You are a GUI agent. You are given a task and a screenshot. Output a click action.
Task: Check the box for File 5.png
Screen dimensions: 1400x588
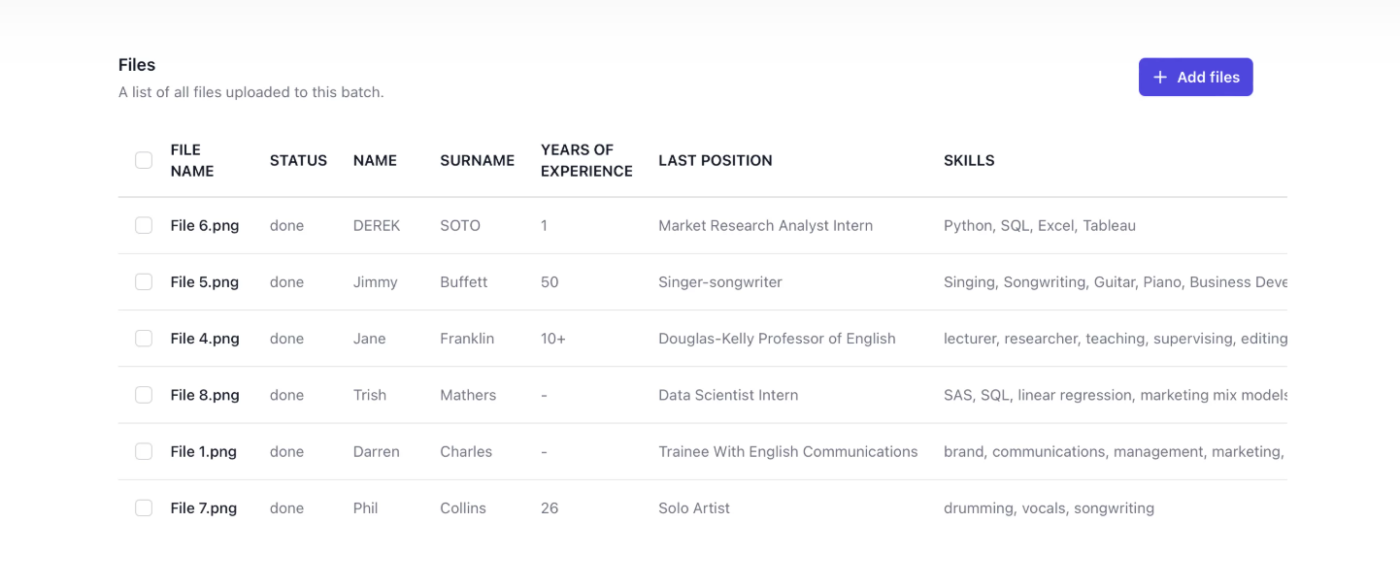tap(144, 282)
